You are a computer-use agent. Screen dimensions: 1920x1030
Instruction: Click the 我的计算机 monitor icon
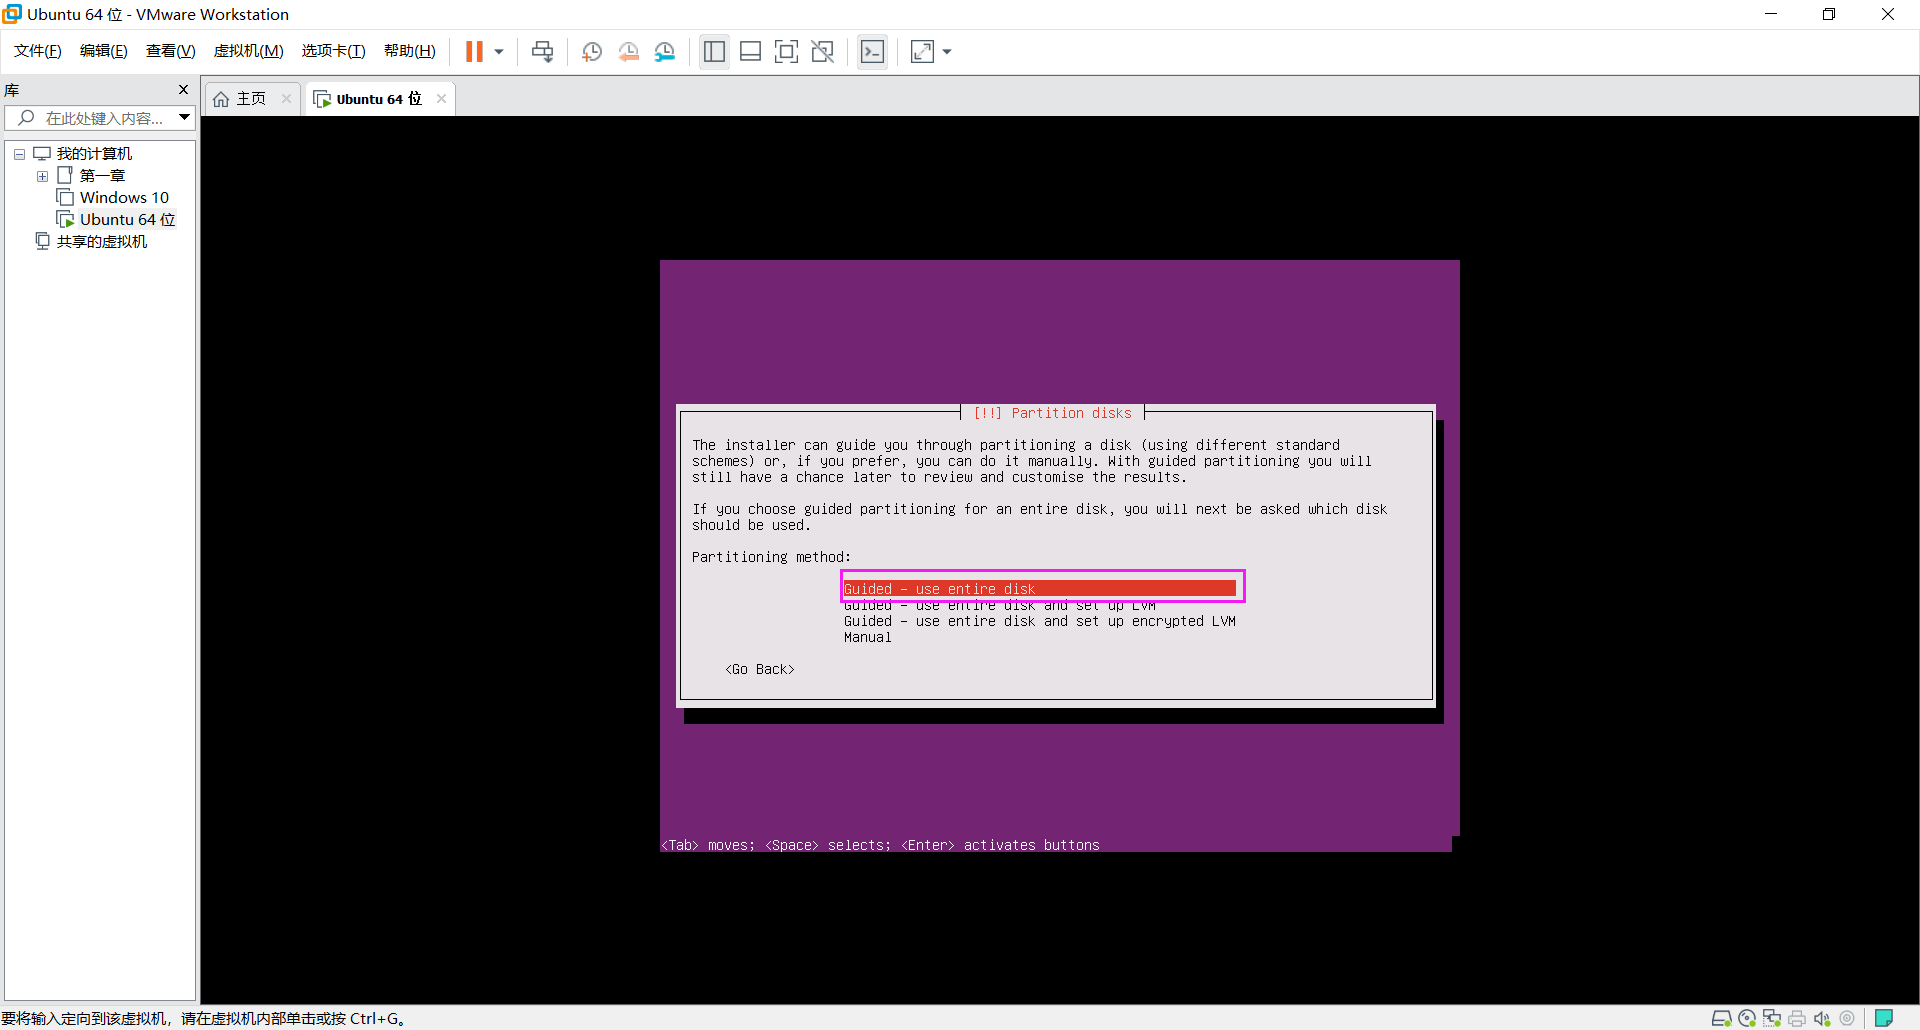coord(42,154)
